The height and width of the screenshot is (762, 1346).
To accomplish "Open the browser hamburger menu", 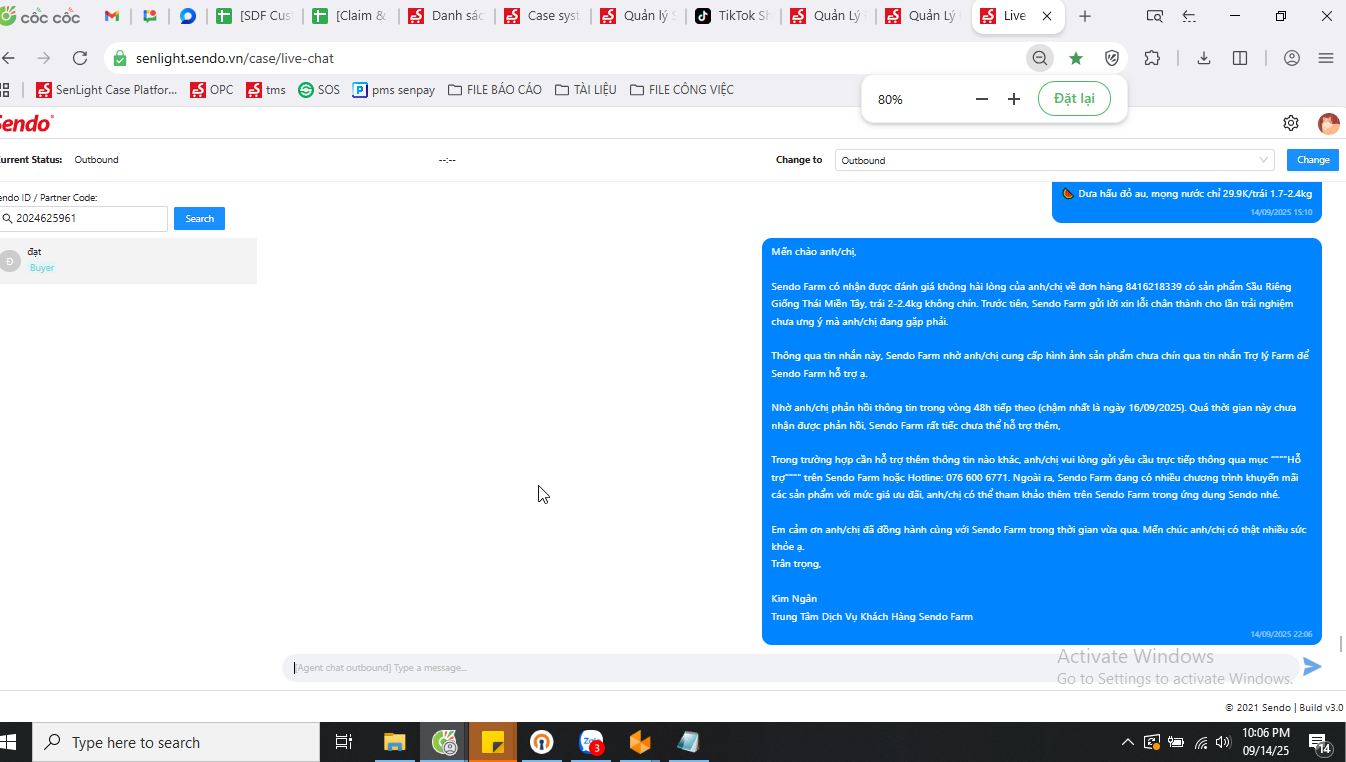I will coord(1326,58).
